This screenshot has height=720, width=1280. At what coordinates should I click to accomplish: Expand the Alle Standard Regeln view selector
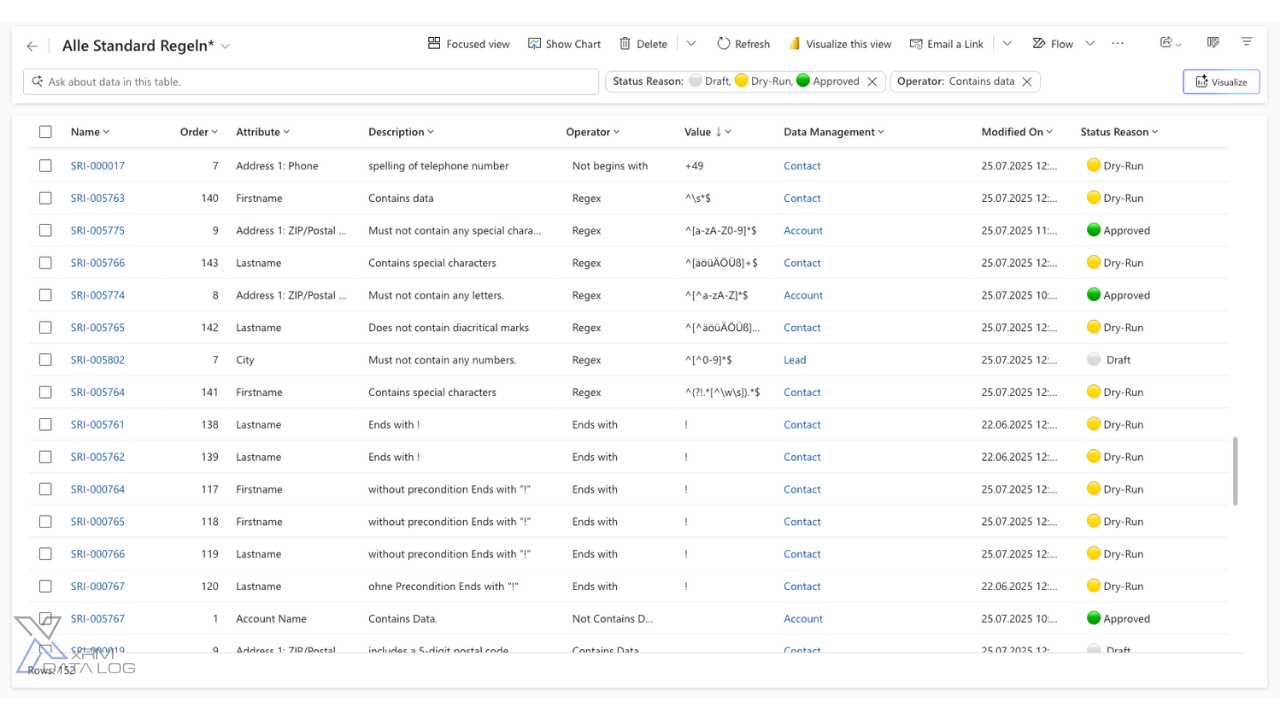pos(225,46)
